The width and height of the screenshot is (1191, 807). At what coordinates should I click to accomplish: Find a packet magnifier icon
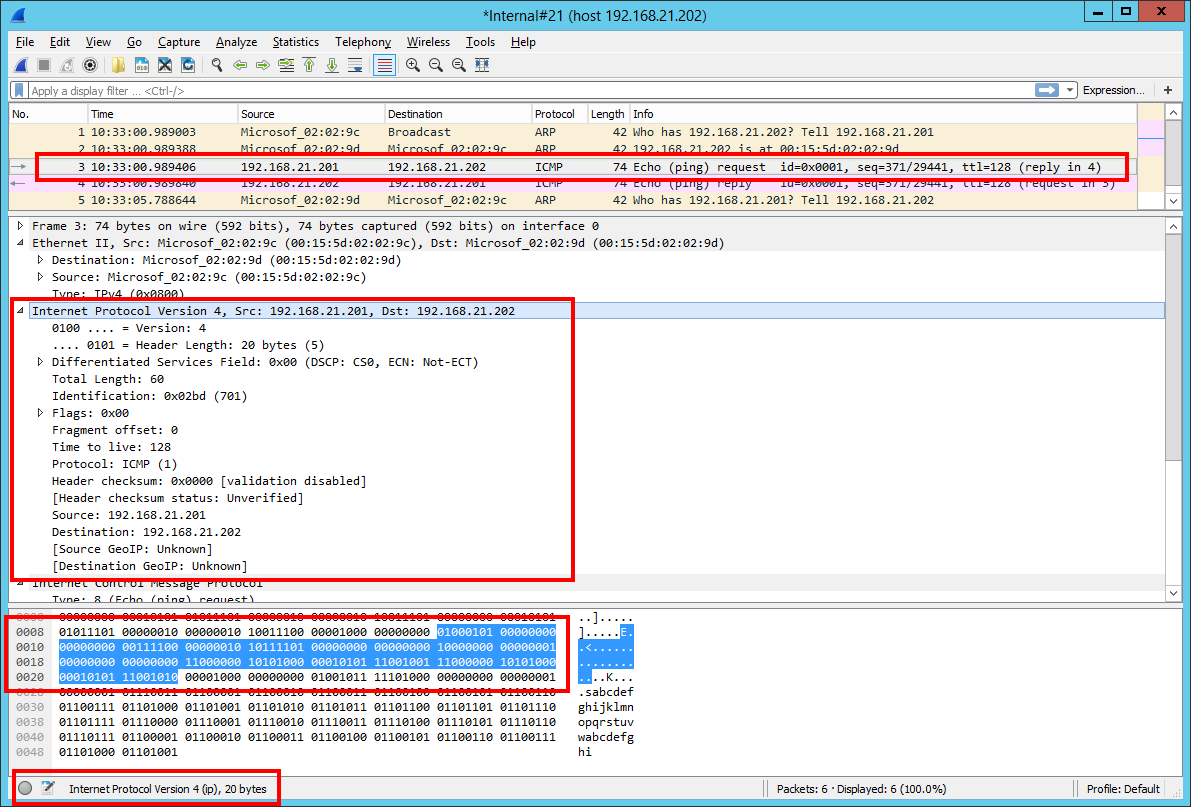pyautogui.click(x=217, y=65)
